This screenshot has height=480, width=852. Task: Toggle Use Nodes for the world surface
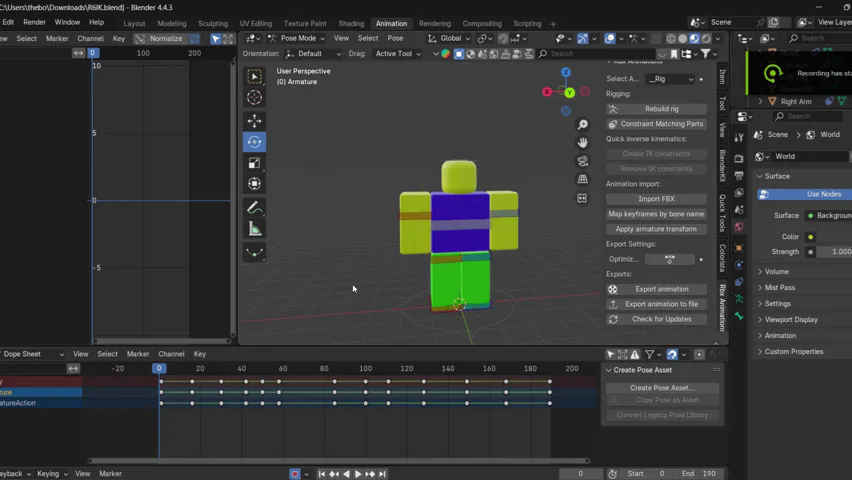click(x=804, y=194)
